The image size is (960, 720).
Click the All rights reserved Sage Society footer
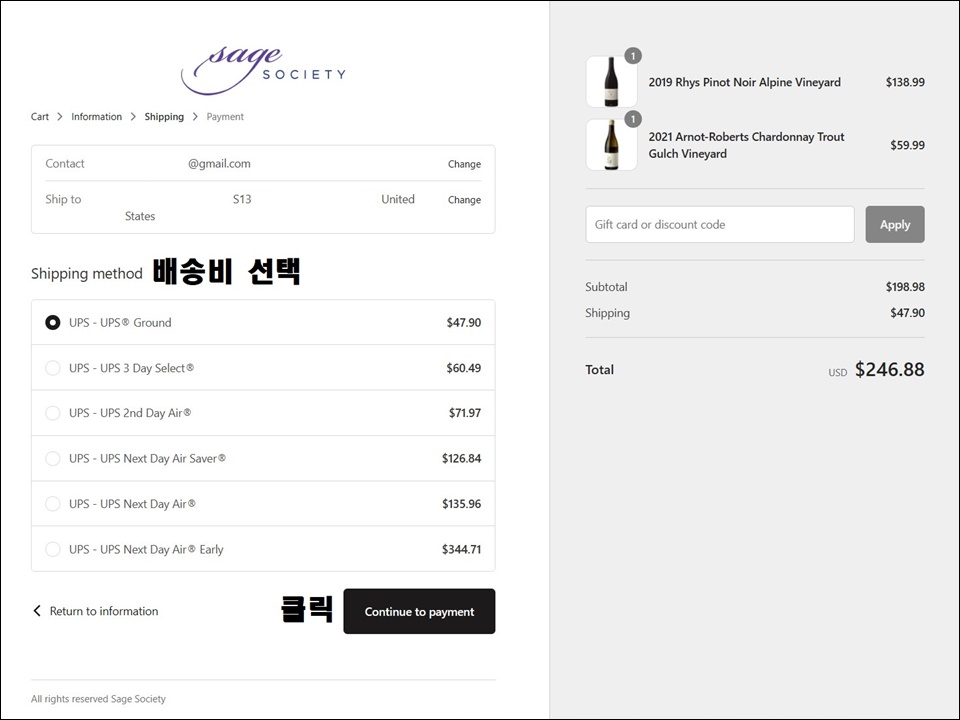point(99,699)
